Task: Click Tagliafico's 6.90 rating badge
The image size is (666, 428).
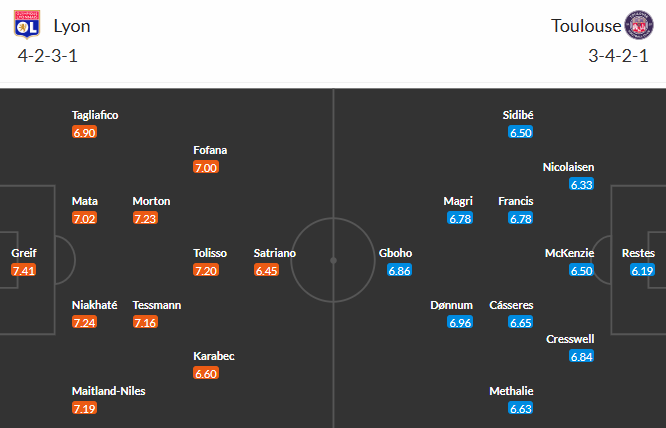Action: pyautogui.click(x=84, y=132)
